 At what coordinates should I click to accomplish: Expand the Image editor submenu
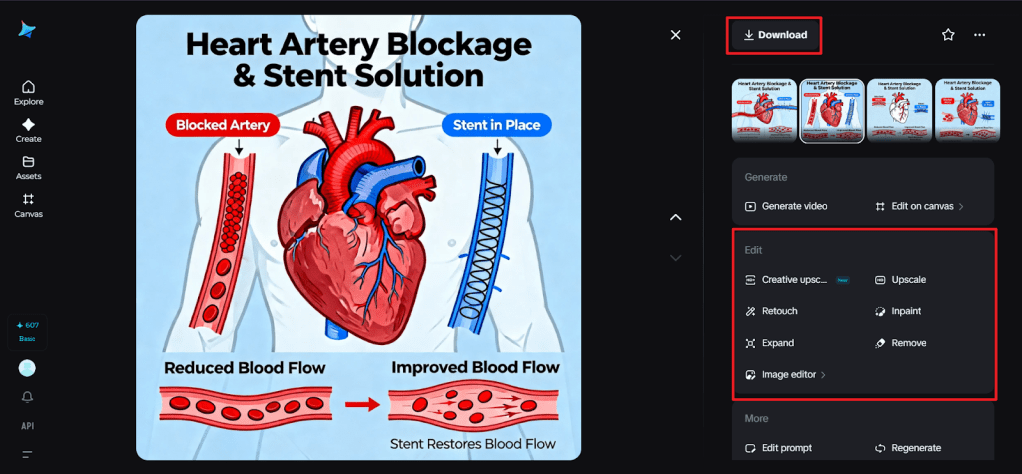click(x=789, y=375)
